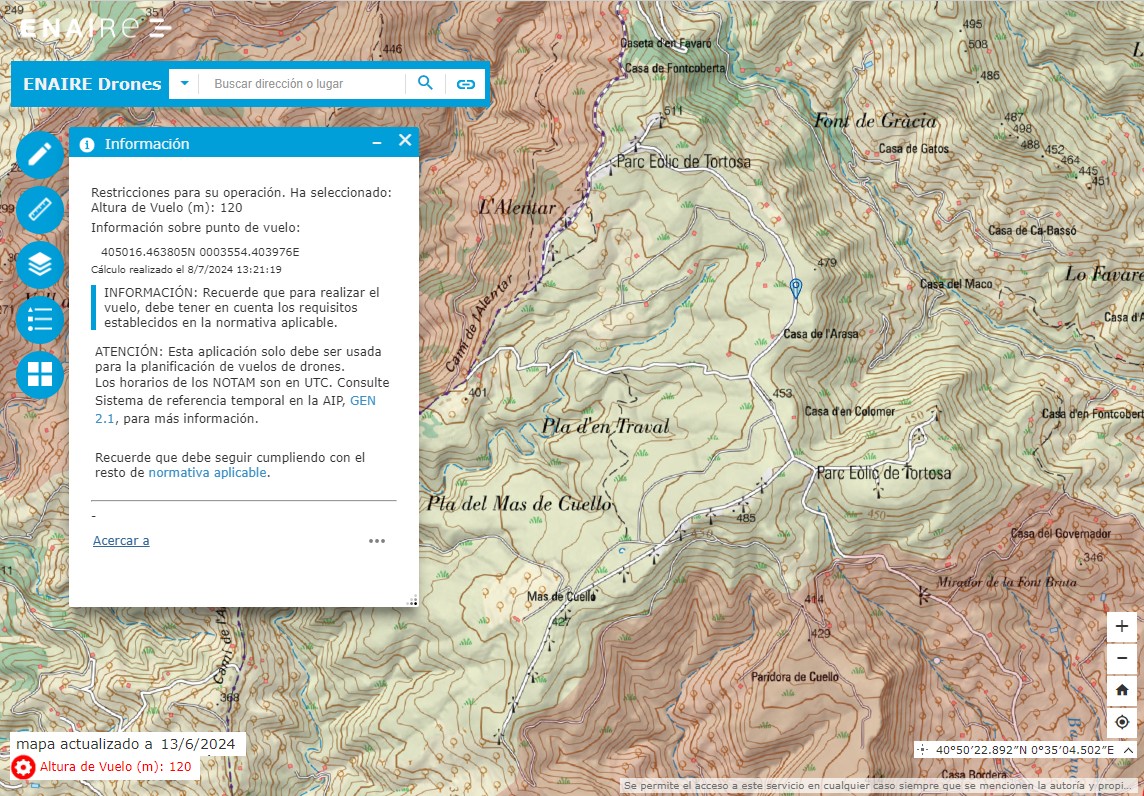Click the 'Buscar dirección o lugar' field

305,84
